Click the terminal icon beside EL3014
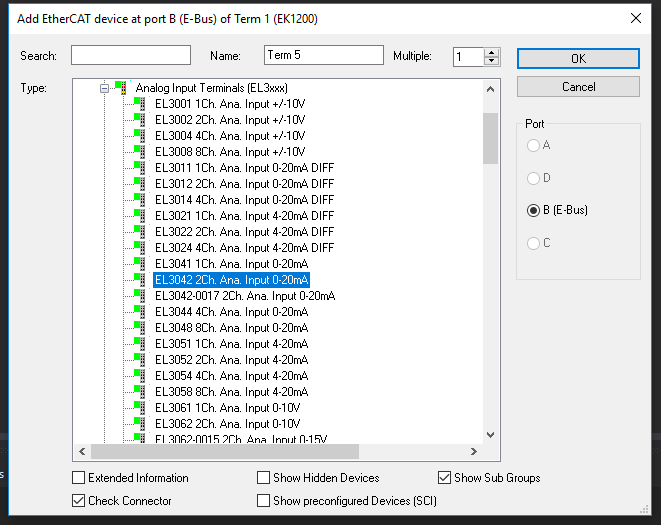Screen dimensions: 661x525 point(140,199)
